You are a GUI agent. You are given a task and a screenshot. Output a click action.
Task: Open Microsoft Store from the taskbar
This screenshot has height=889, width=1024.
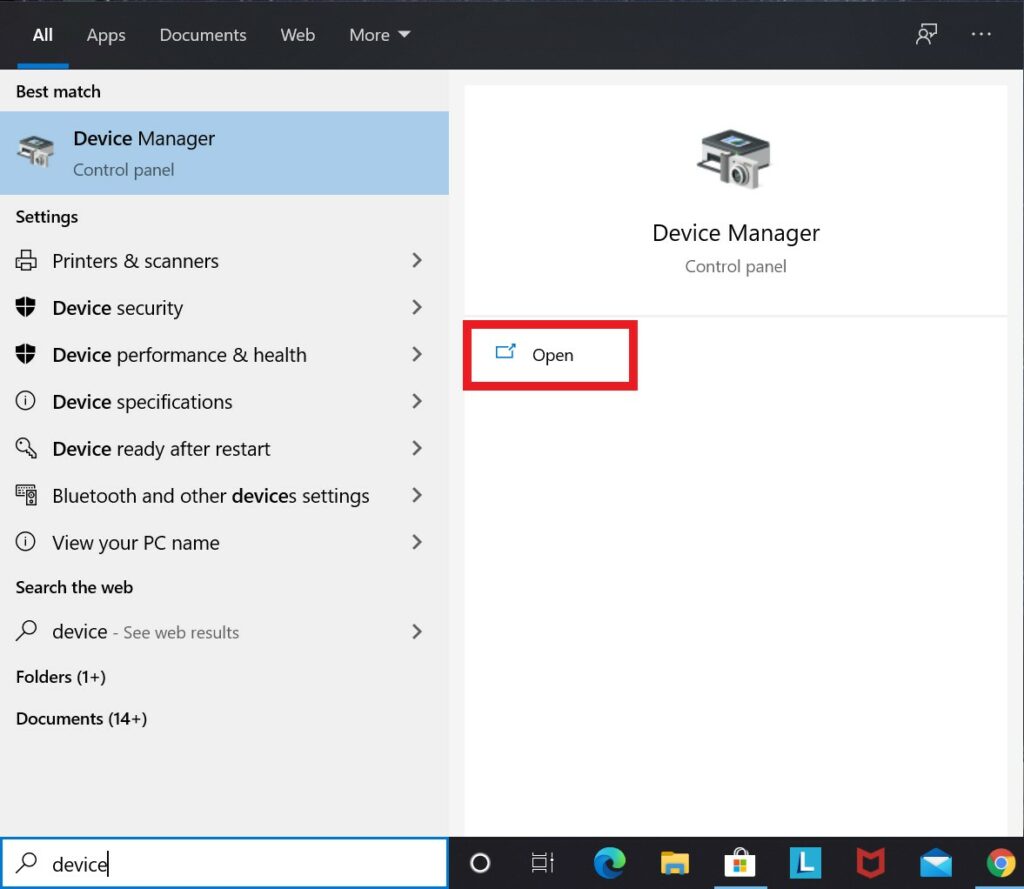pos(740,863)
